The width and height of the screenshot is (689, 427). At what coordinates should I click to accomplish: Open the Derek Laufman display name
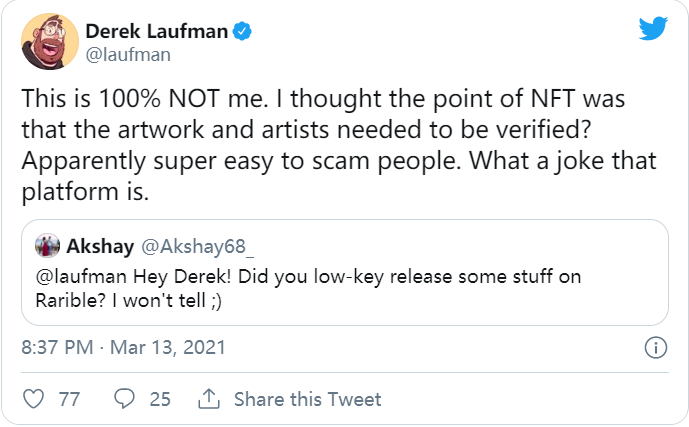click(x=156, y=32)
